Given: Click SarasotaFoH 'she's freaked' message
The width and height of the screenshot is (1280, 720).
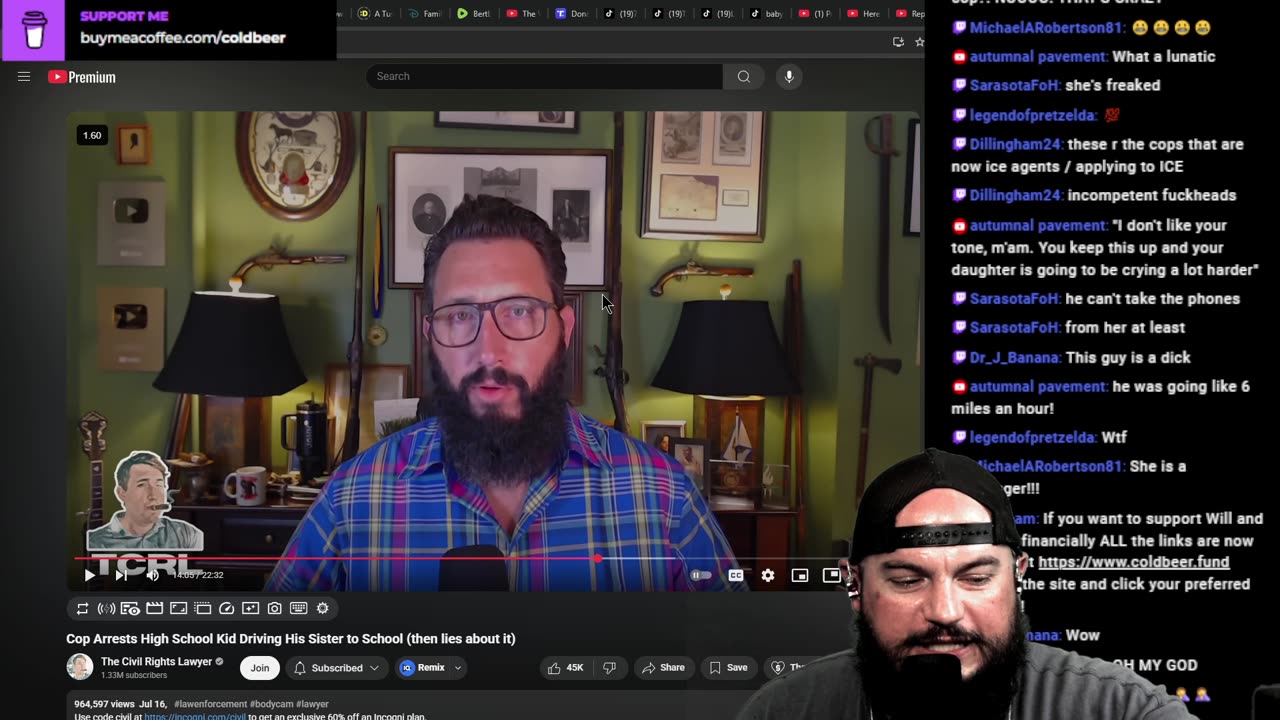Looking at the screenshot, I should 1113,85.
